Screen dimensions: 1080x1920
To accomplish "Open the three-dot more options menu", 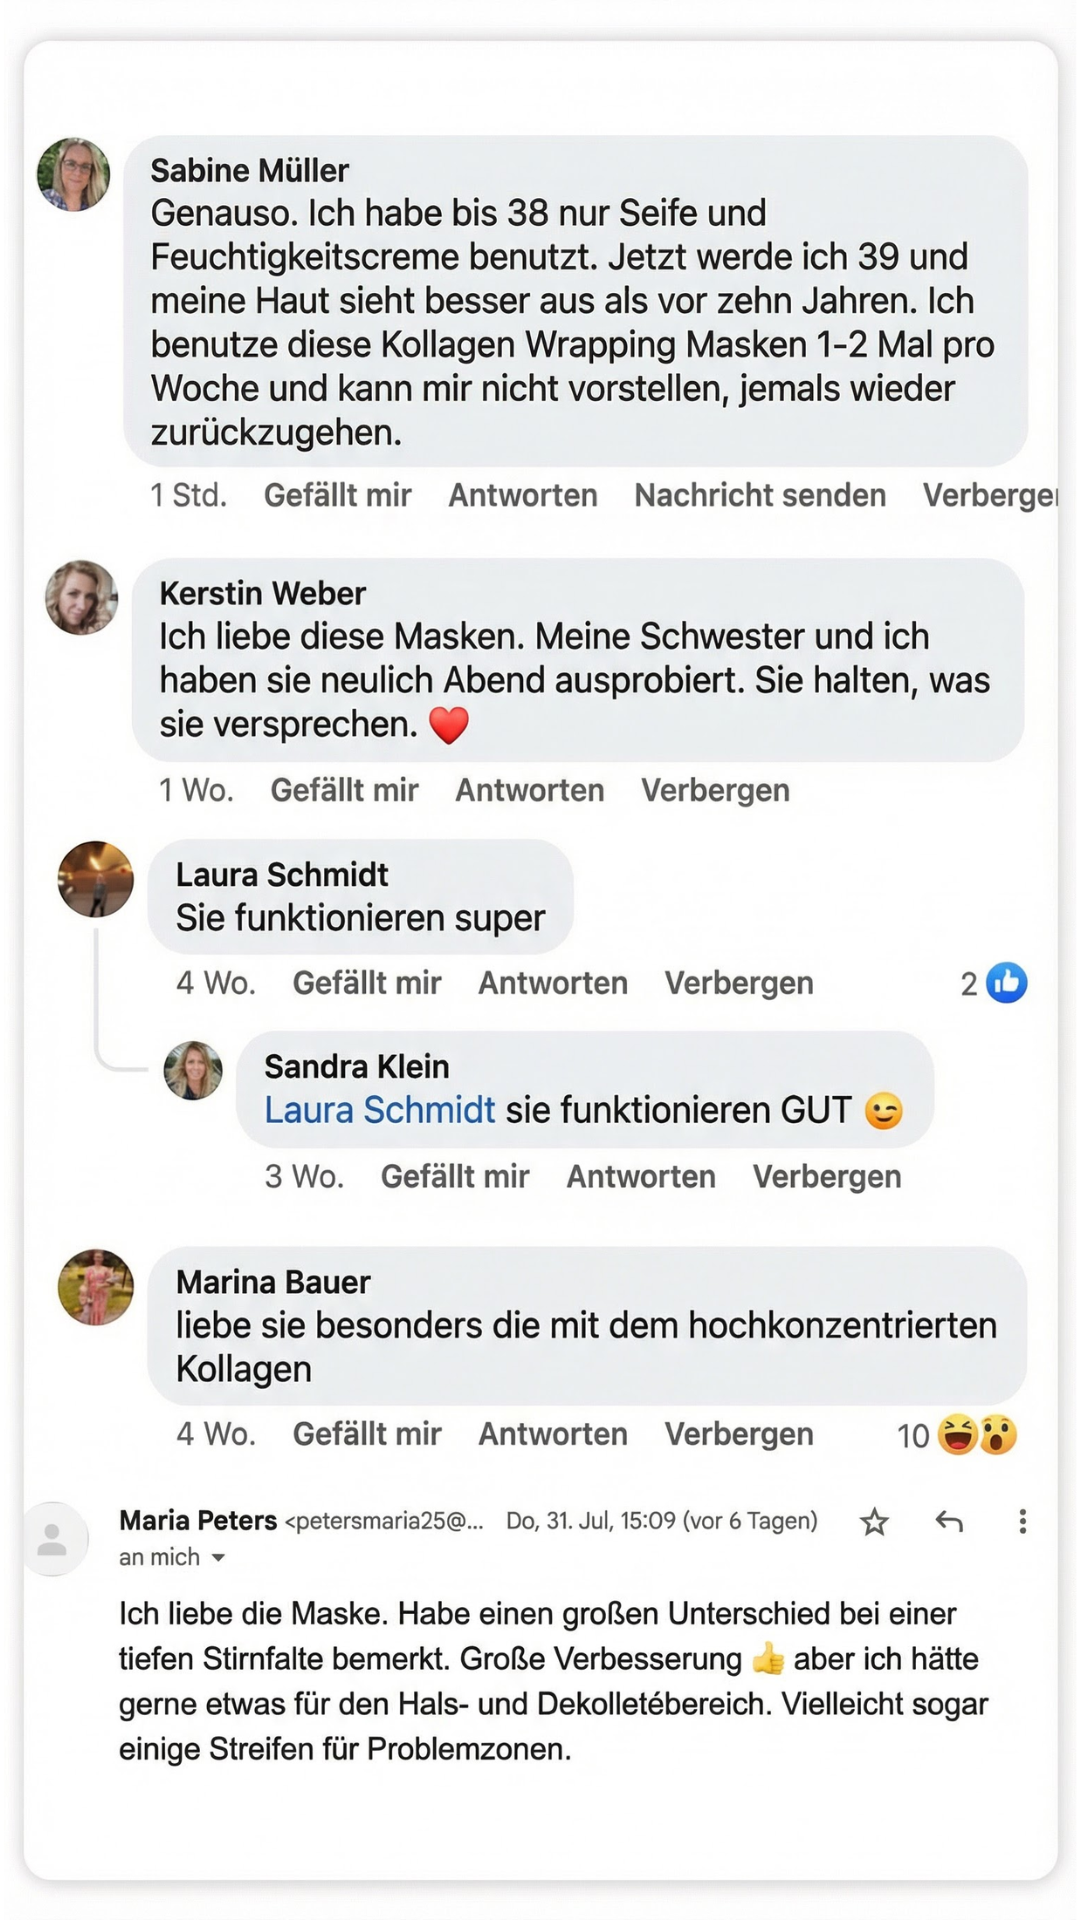I will coord(1022,1522).
